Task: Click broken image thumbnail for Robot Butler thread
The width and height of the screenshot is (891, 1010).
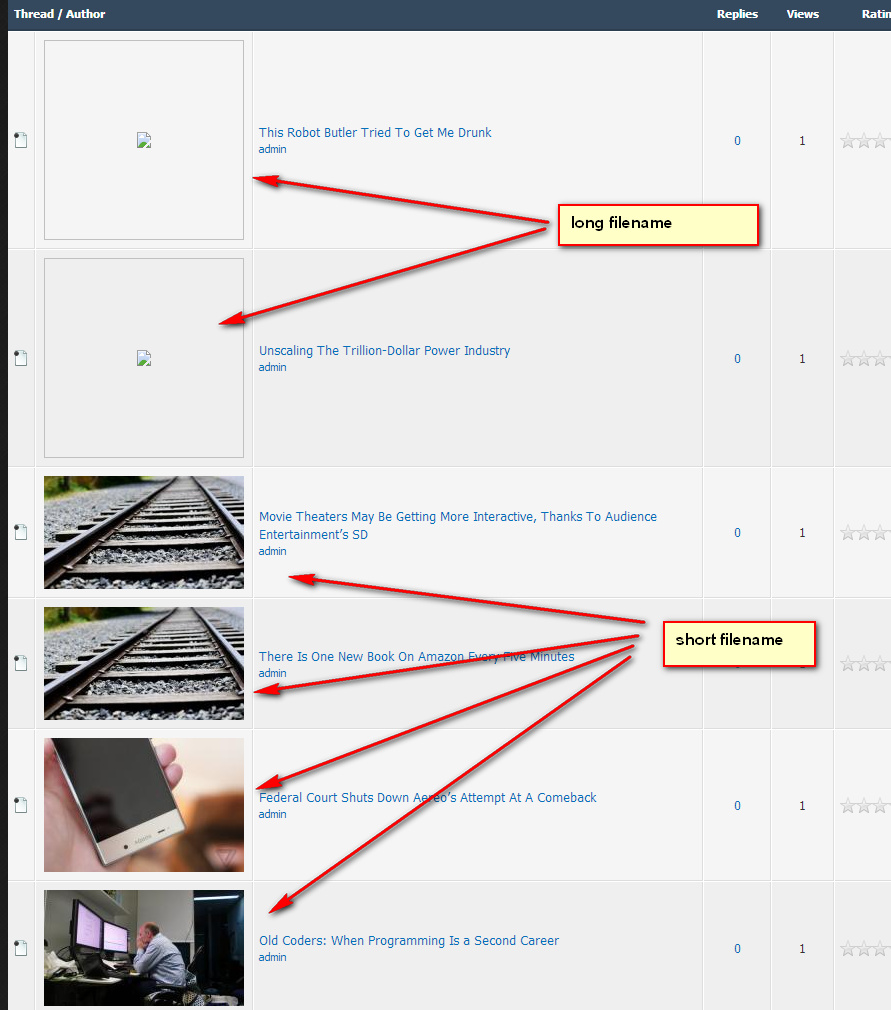Action: pos(144,140)
